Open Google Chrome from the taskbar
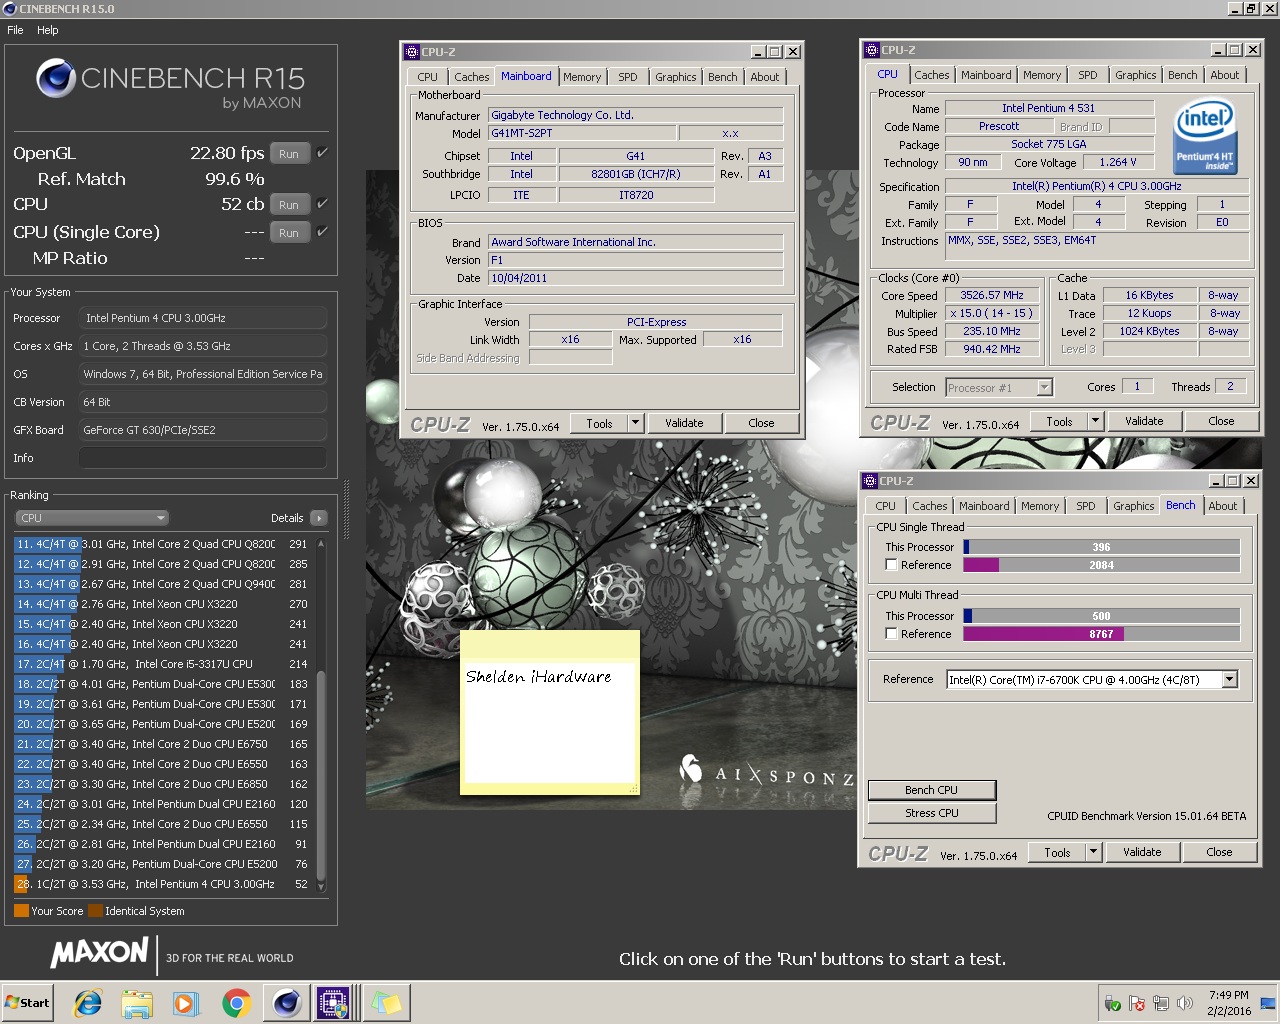Viewport: 1280px width, 1024px height. (x=236, y=1003)
